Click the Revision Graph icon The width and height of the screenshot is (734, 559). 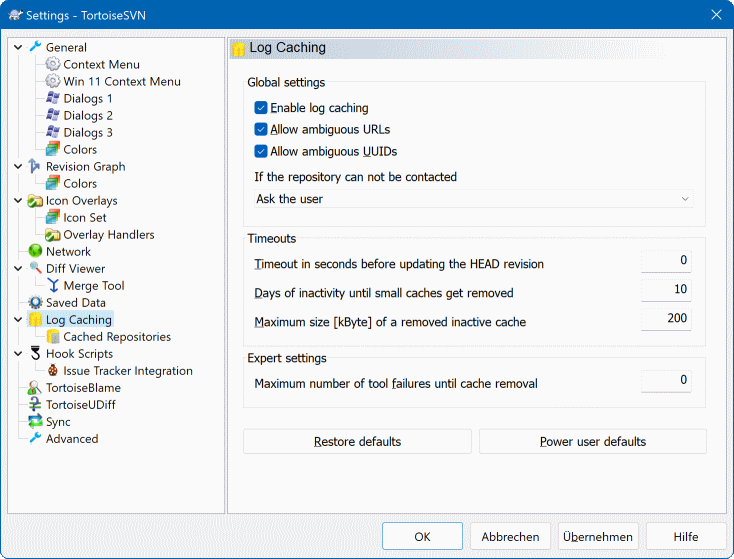pyautogui.click(x=35, y=166)
